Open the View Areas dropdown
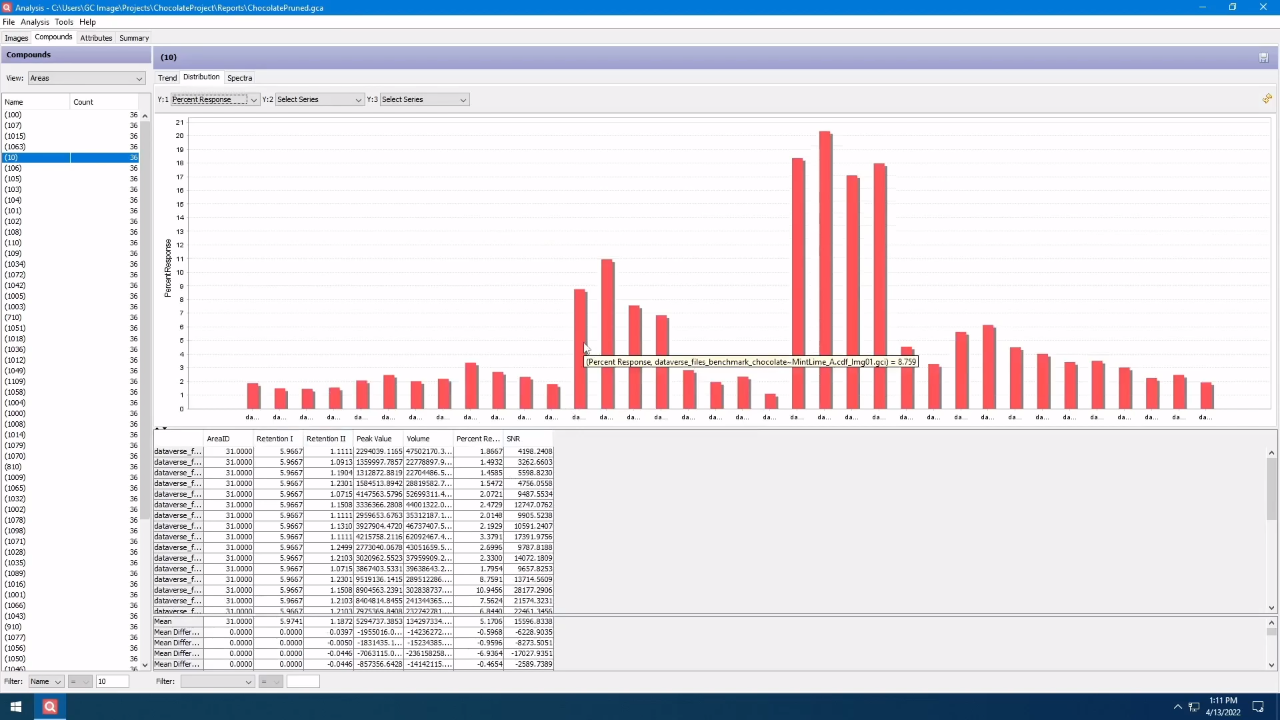 pyautogui.click(x=86, y=78)
